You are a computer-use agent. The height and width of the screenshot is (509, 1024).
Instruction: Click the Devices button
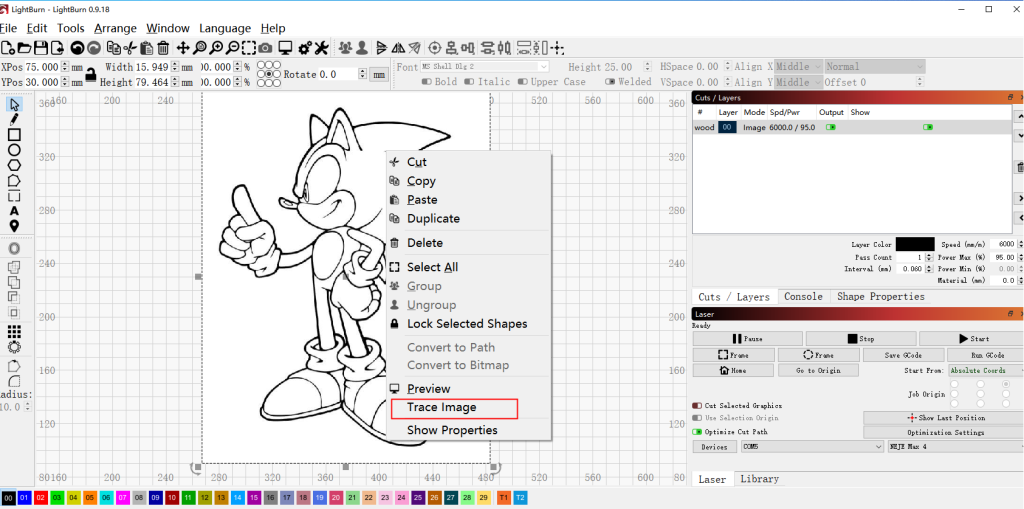tap(714, 447)
